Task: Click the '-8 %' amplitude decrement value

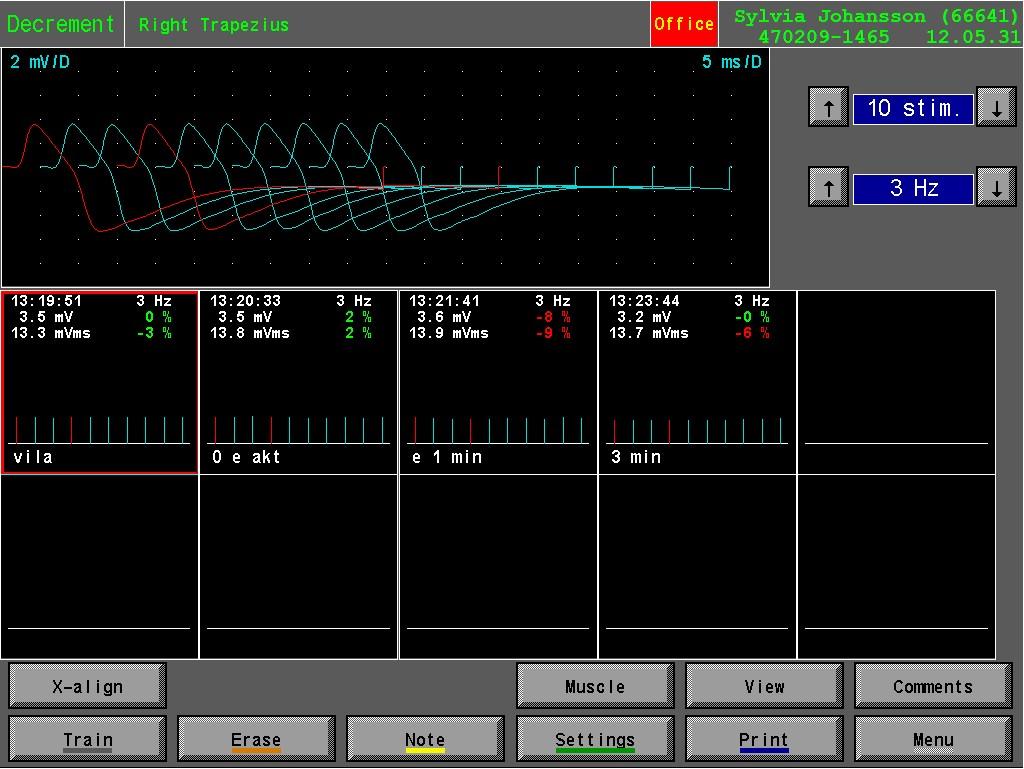Action: (x=553, y=317)
